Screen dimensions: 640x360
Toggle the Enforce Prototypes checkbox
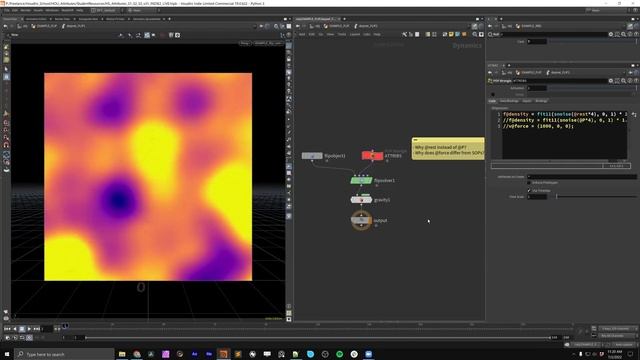pos(529,182)
